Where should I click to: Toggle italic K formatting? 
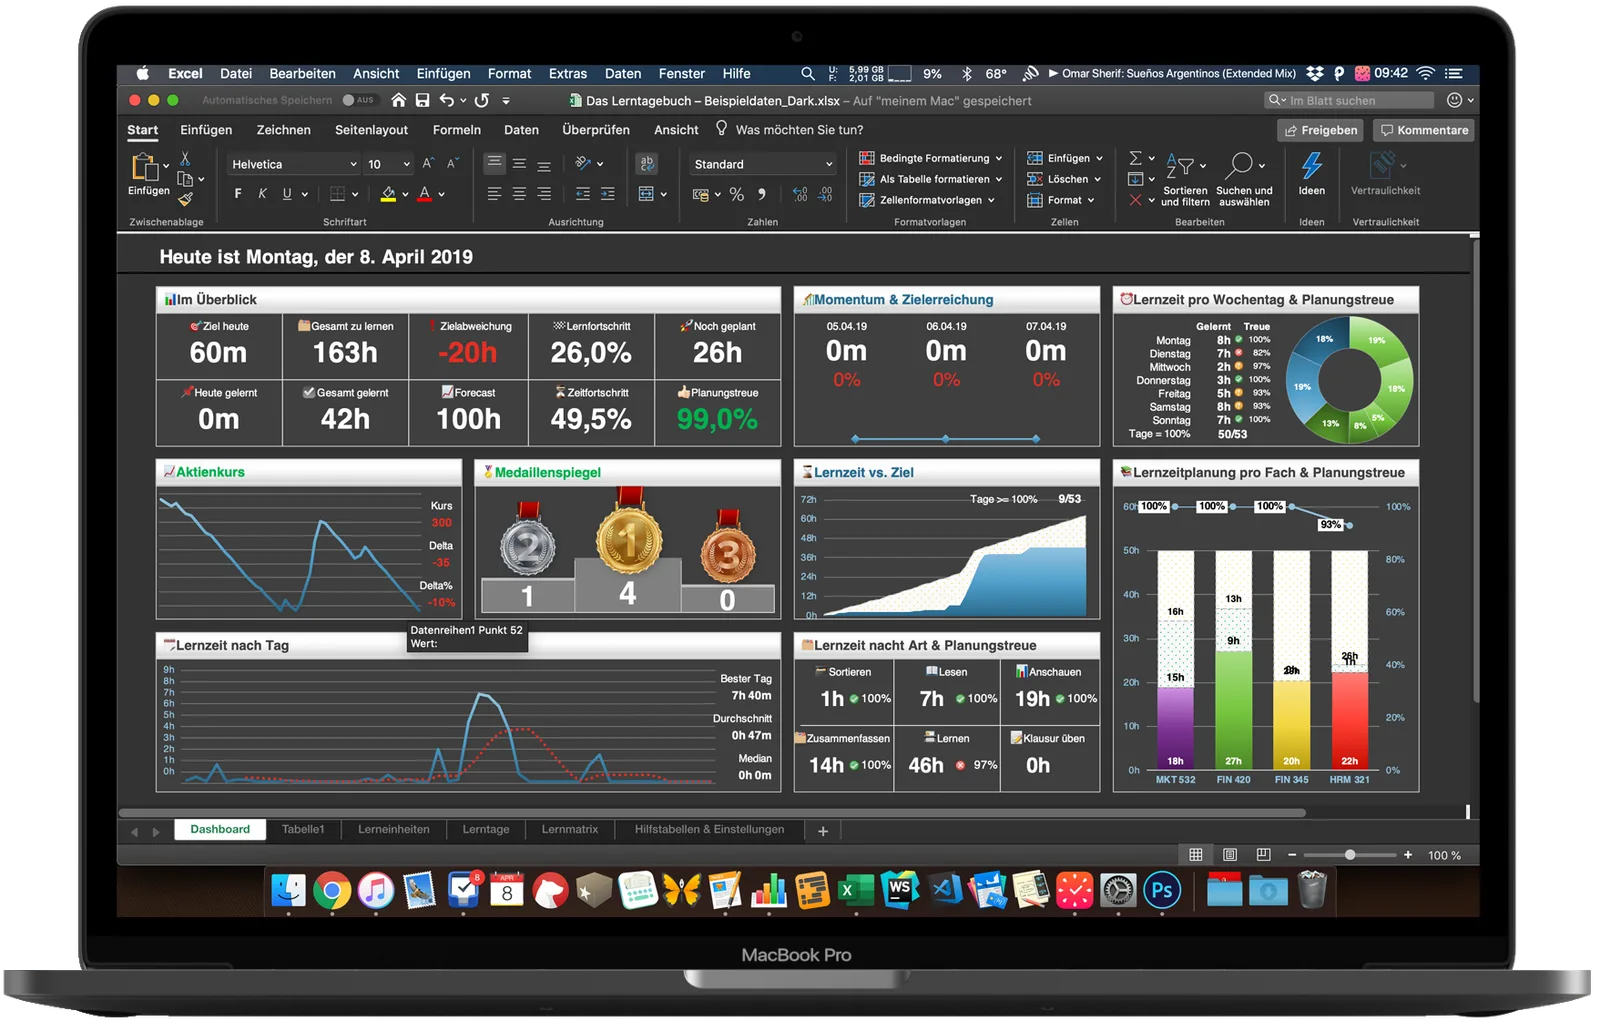[x=263, y=194]
